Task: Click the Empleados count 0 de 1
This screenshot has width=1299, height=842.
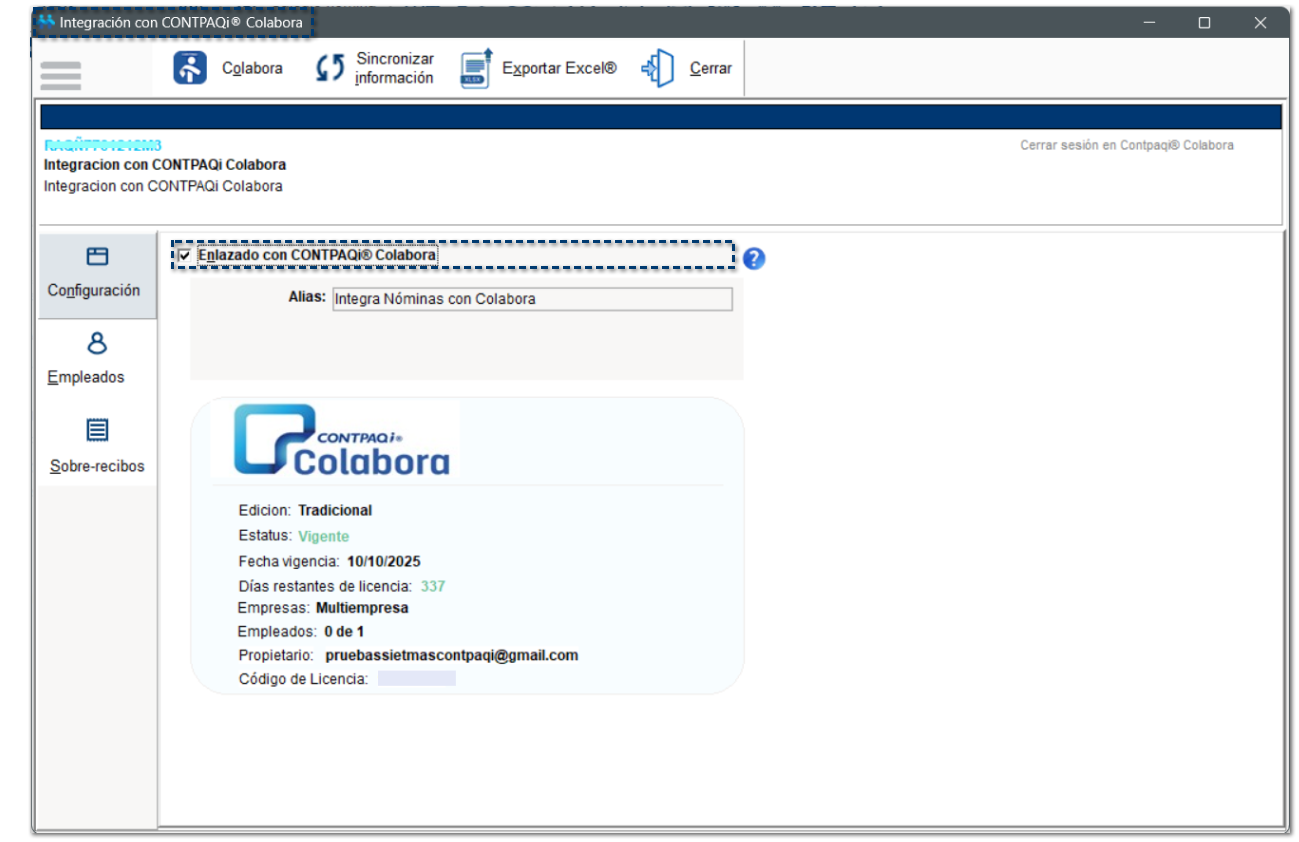Action: pyautogui.click(x=344, y=632)
